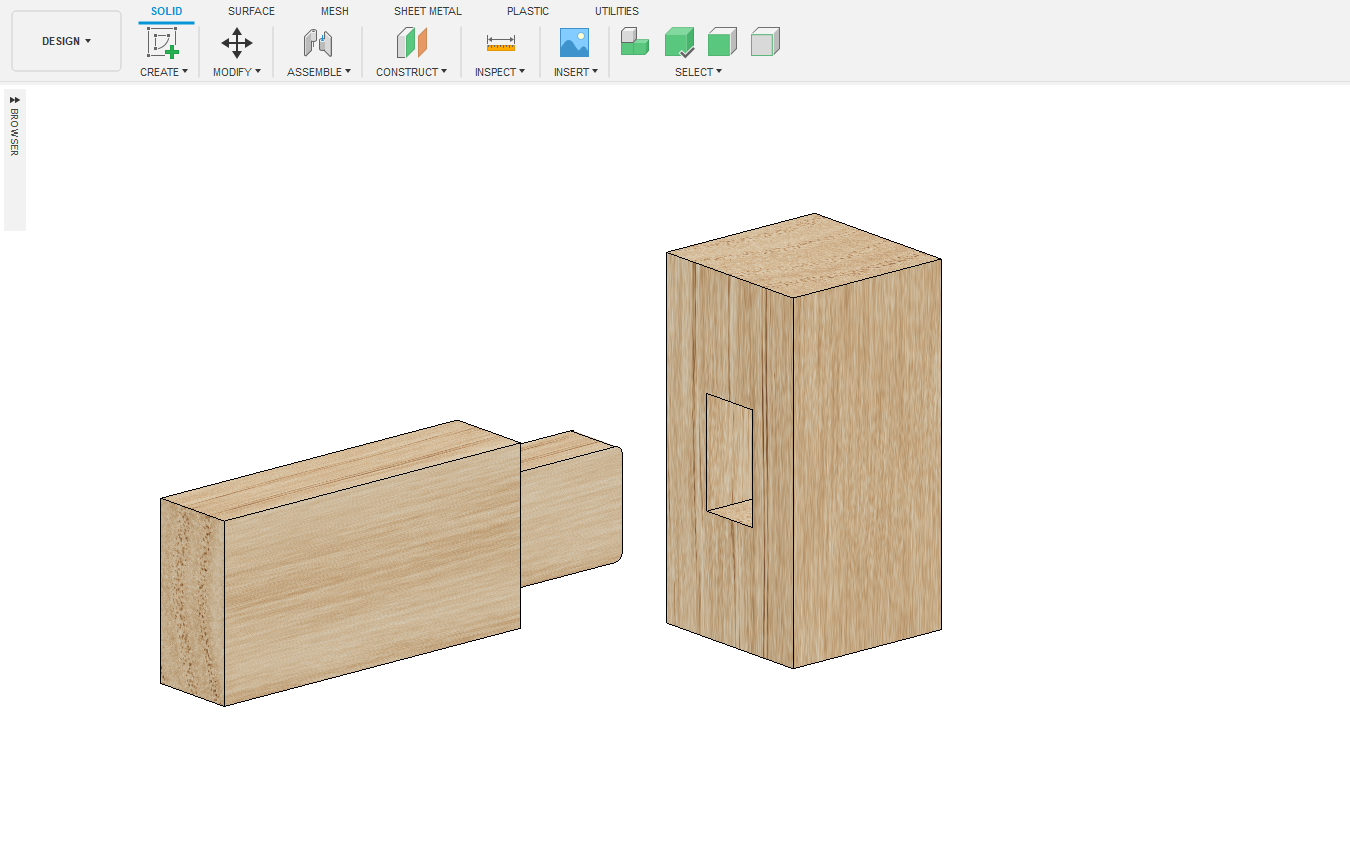Click the third Select cube icon
Screen dimensions: 1350x859
click(721, 42)
